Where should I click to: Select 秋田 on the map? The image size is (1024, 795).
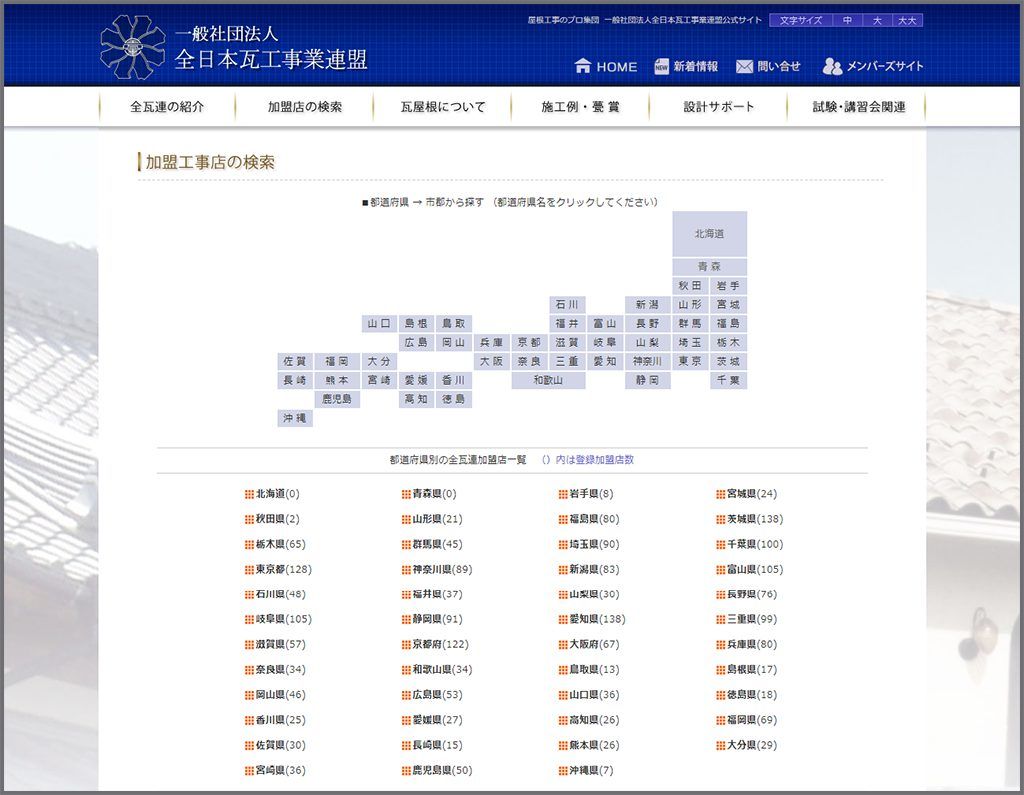click(x=690, y=285)
